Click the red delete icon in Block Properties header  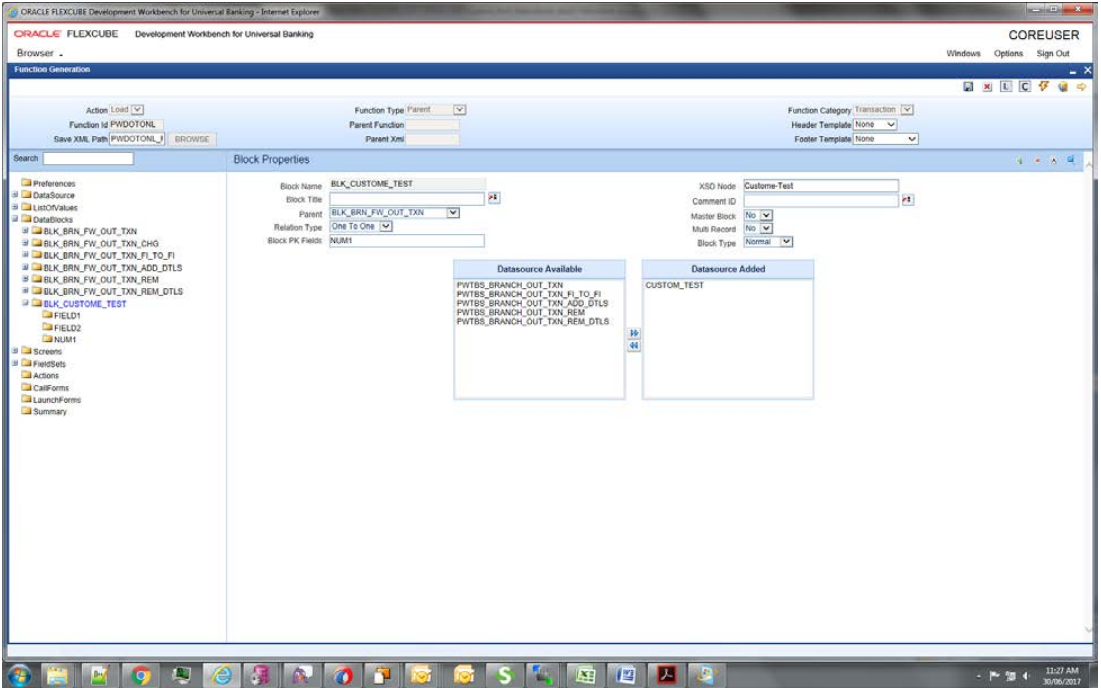click(x=1037, y=161)
